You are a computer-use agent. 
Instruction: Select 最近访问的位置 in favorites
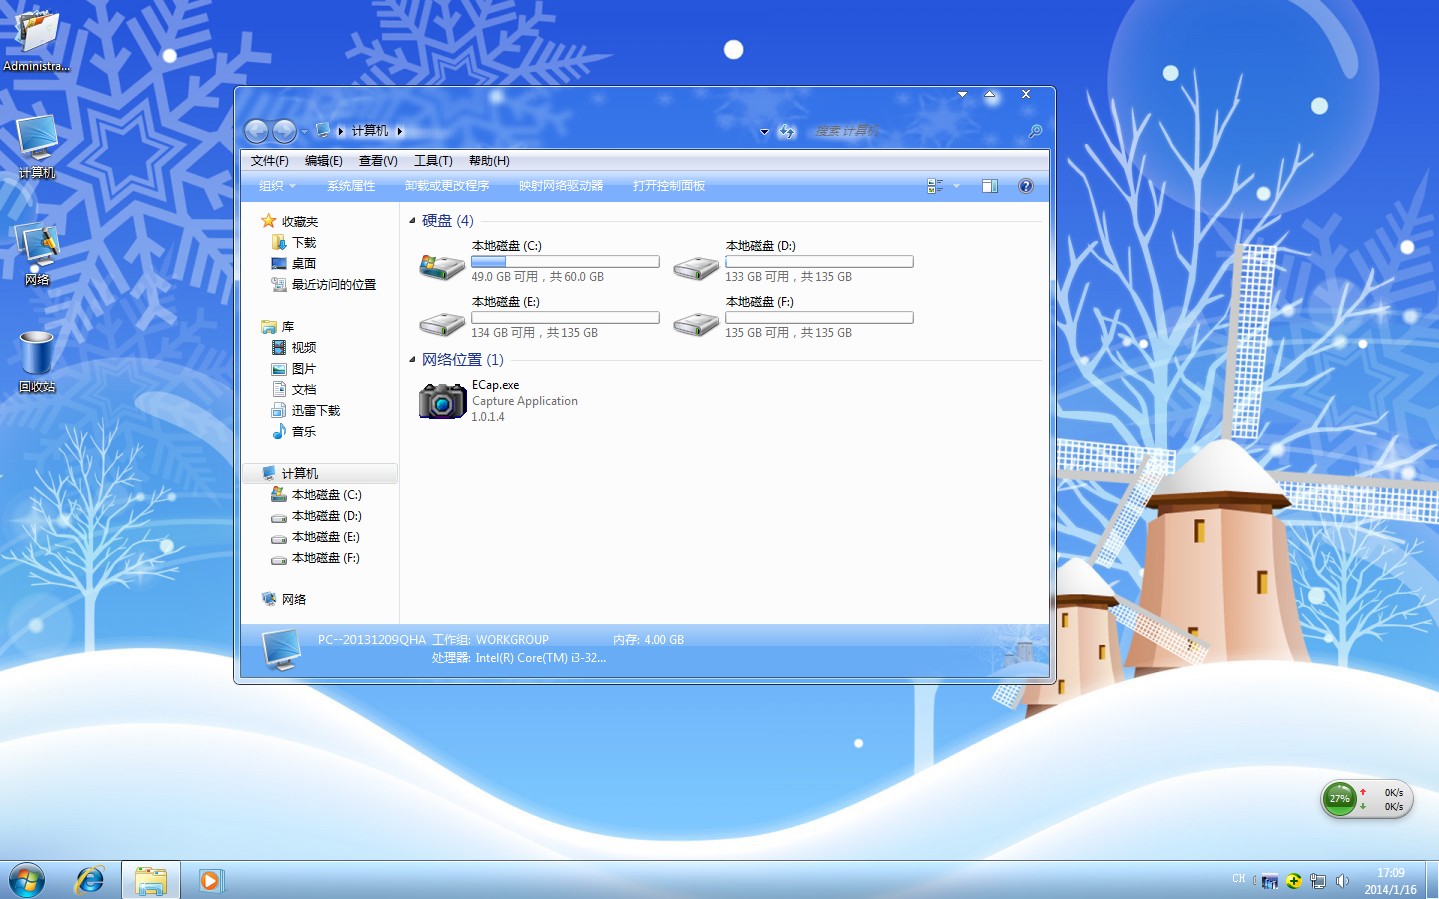[x=324, y=285]
